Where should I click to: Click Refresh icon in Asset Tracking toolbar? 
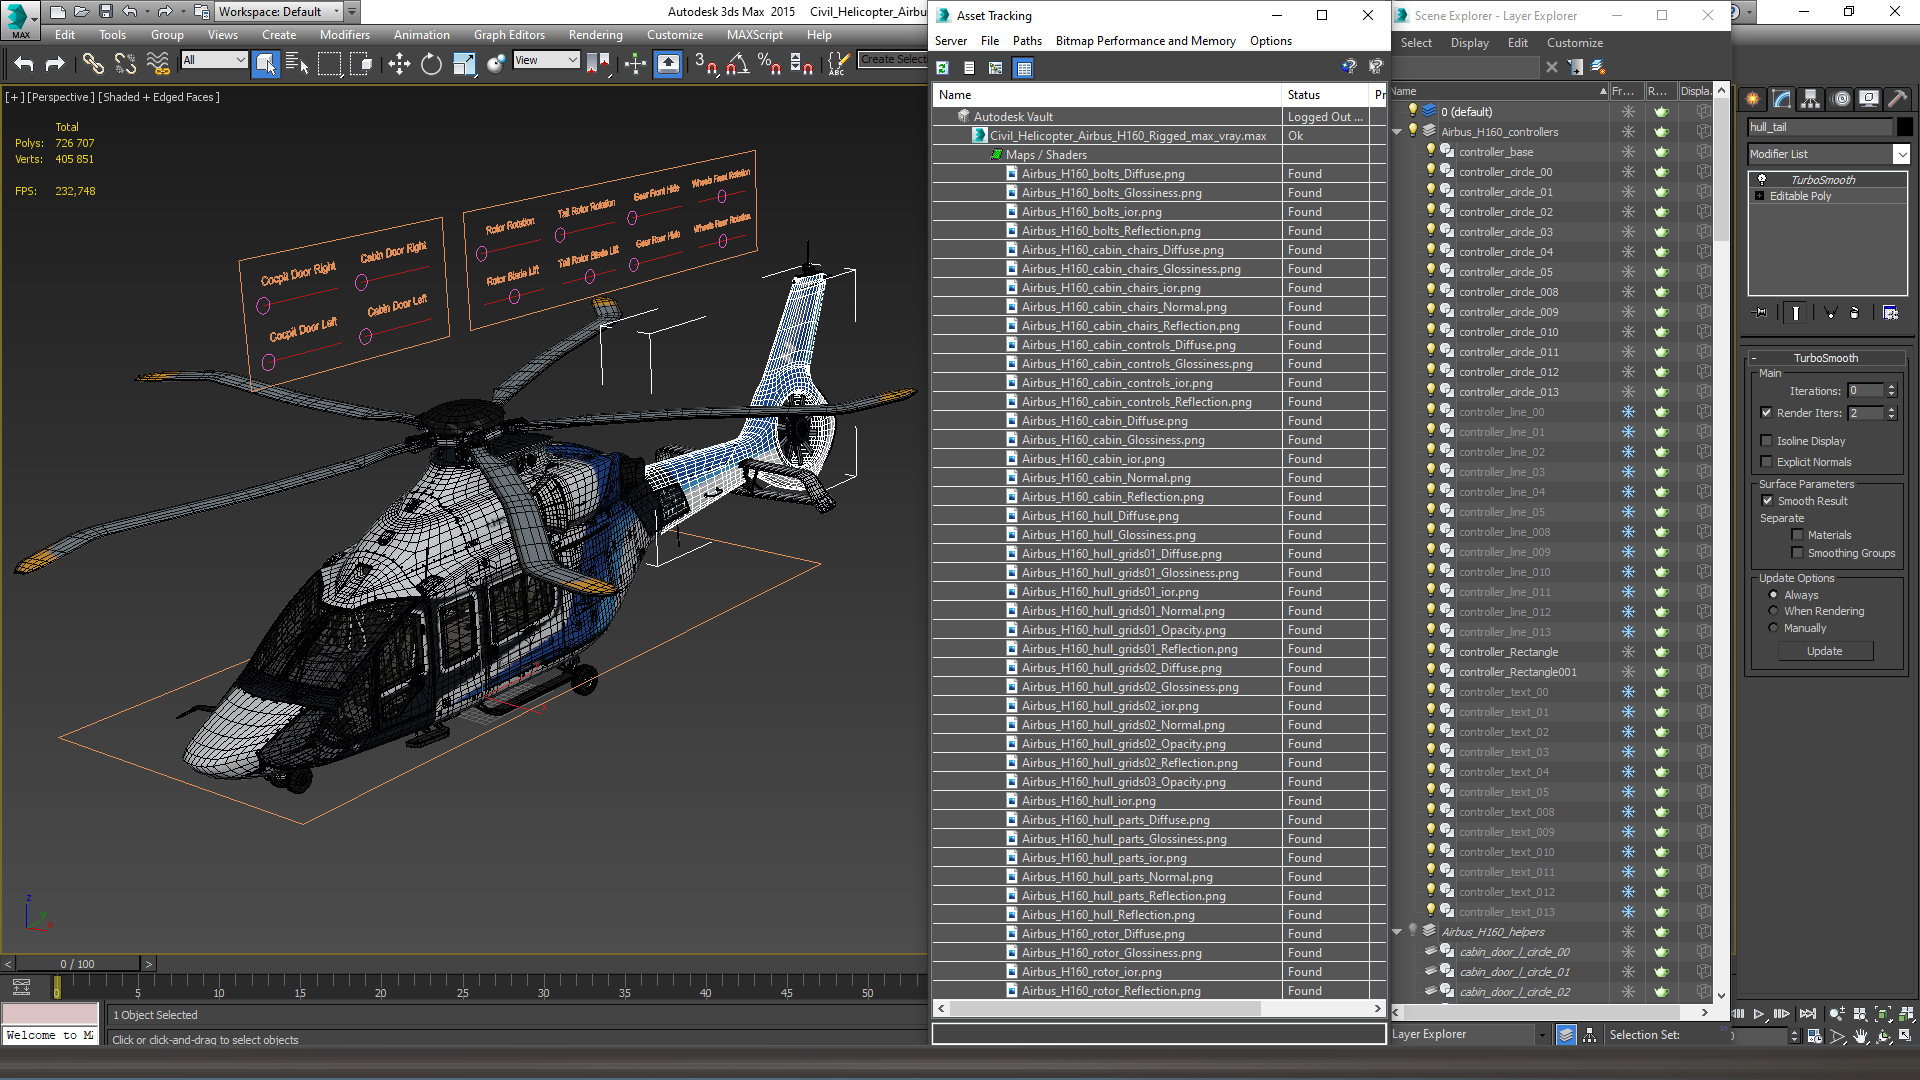(942, 68)
